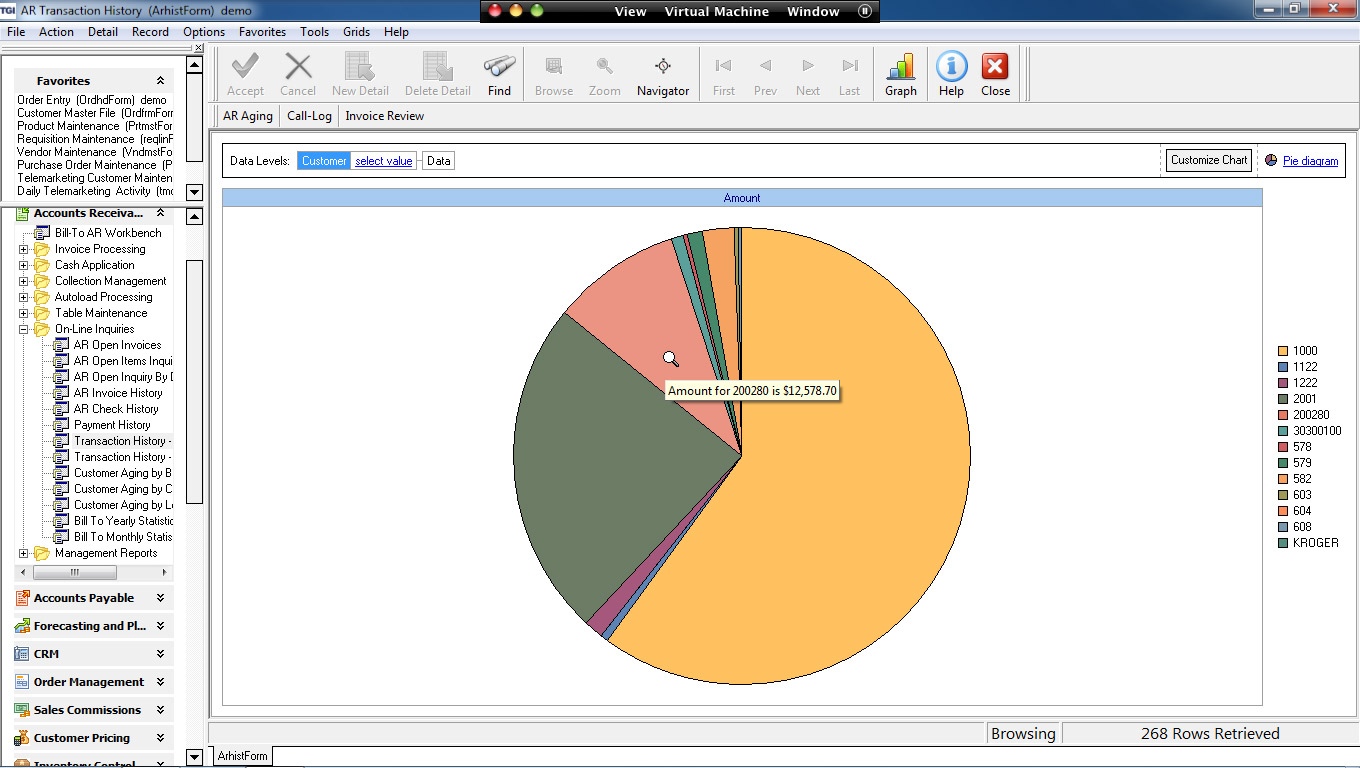Image resolution: width=1360 pixels, height=768 pixels.
Task: Collapse the Favorites panel chevron
Action: [160, 81]
